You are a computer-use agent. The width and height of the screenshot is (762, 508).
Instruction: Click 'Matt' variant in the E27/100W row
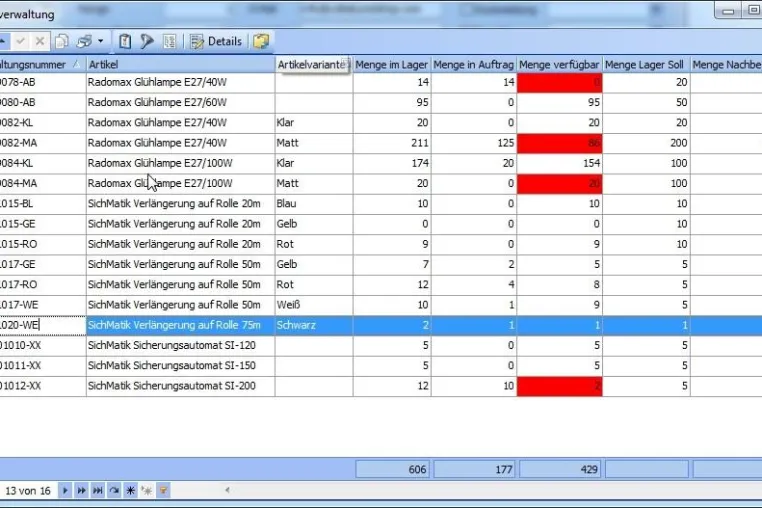pyautogui.click(x=314, y=183)
